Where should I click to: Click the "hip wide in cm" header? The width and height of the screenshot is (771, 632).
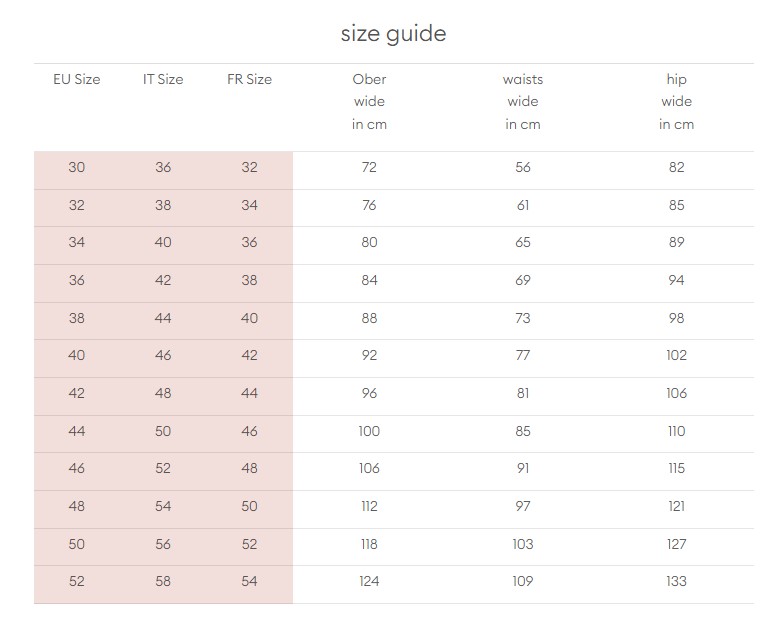pyautogui.click(x=677, y=101)
